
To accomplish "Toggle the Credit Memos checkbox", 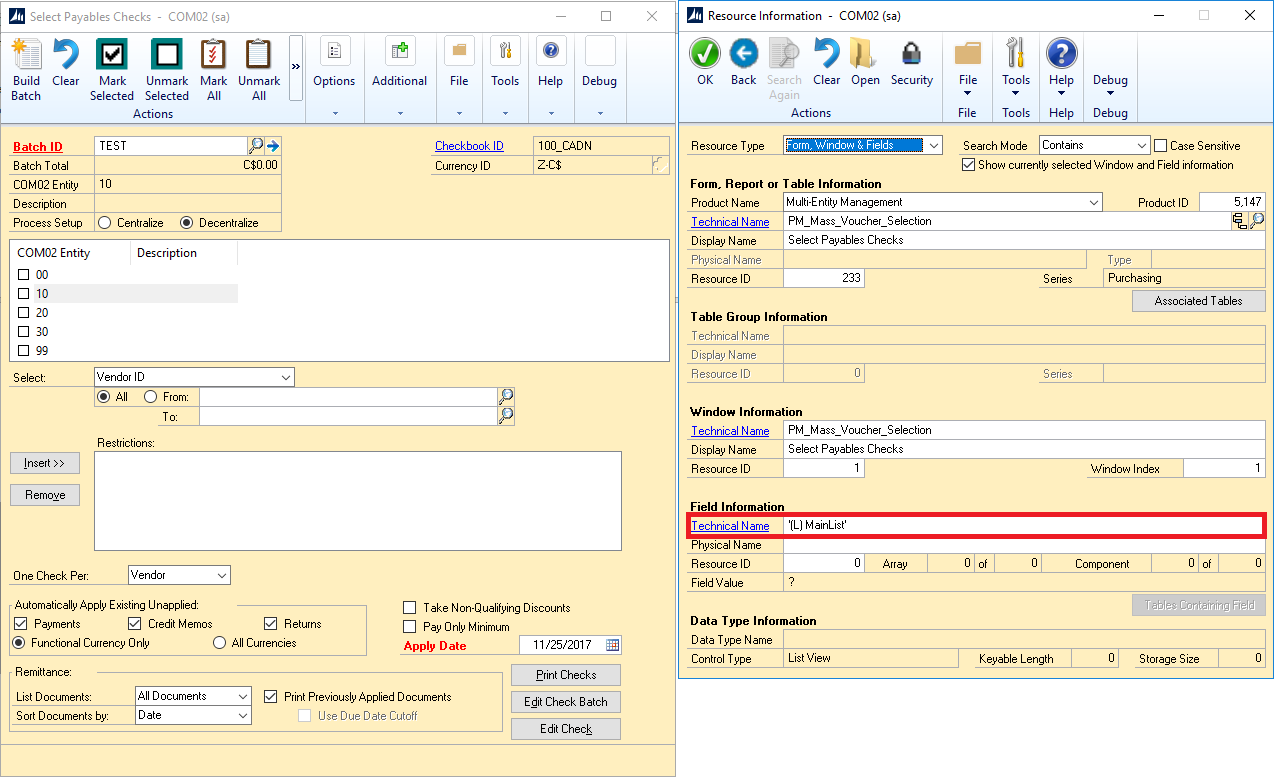I will click(x=135, y=624).
